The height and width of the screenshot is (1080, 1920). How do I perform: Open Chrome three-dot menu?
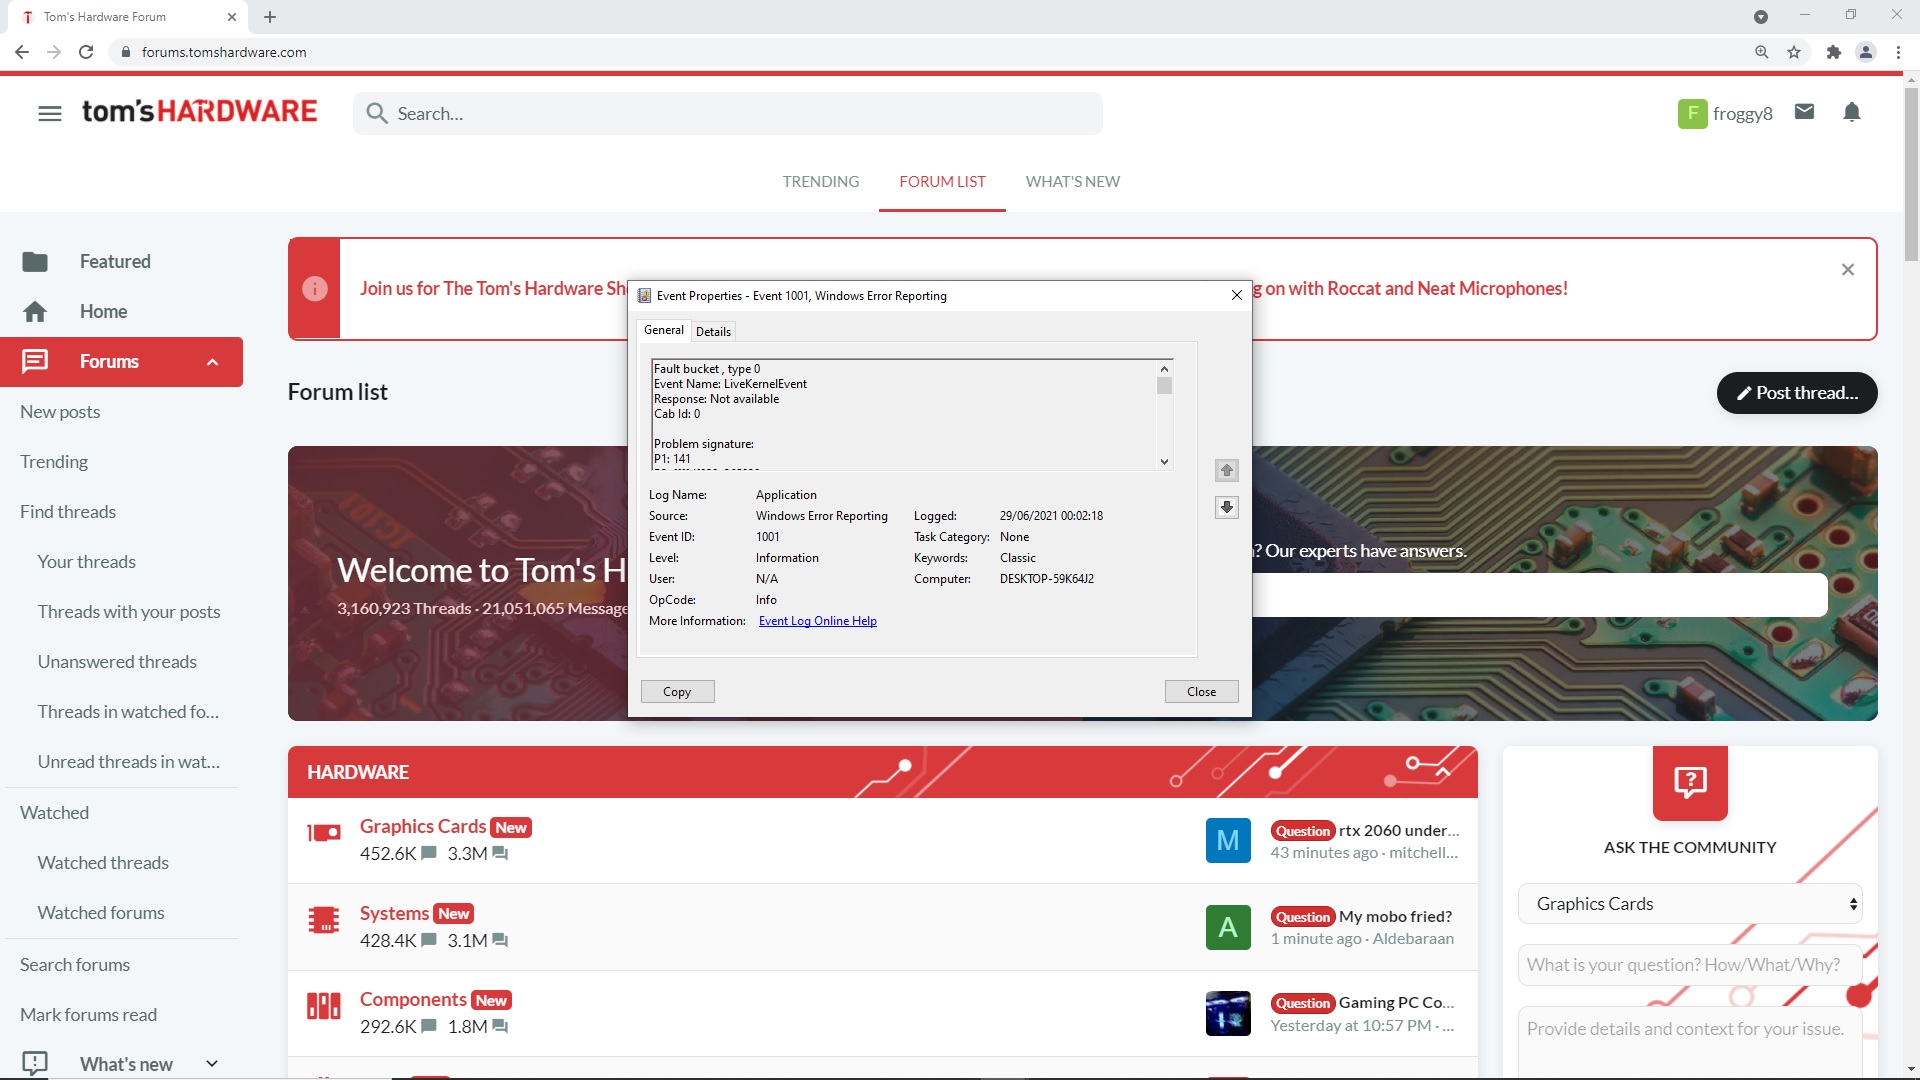(x=1898, y=52)
